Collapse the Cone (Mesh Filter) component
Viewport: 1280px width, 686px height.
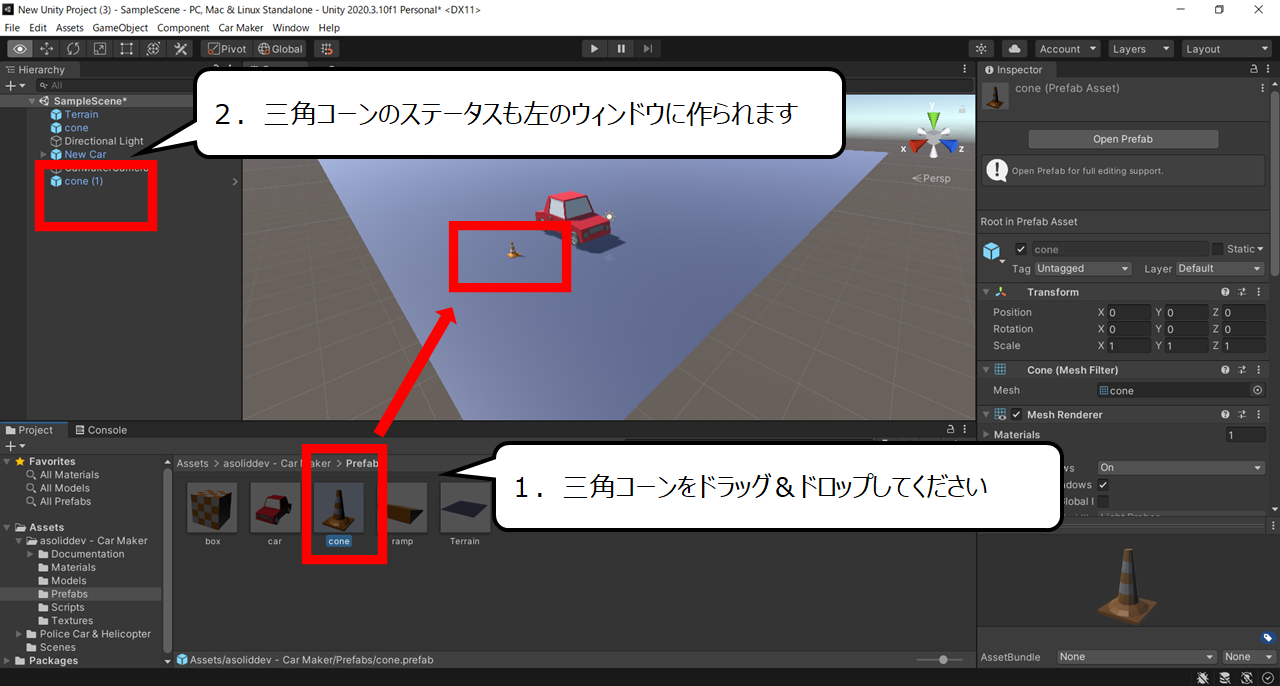pos(986,370)
